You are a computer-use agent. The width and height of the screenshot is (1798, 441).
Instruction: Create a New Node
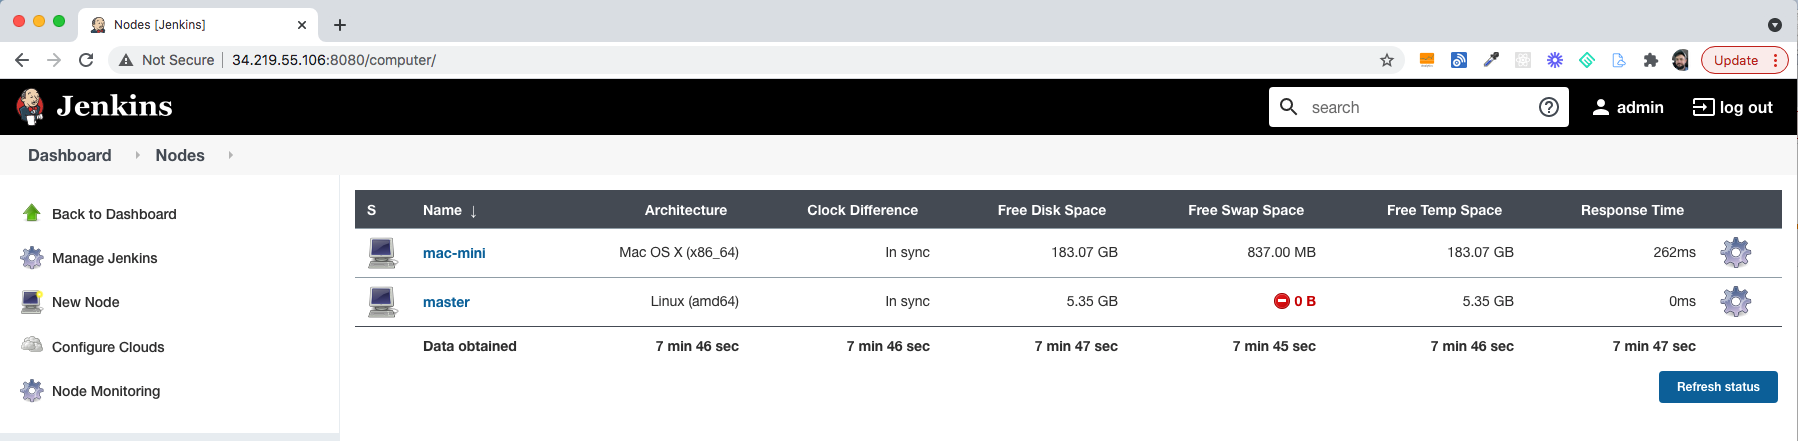coord(86,302)
